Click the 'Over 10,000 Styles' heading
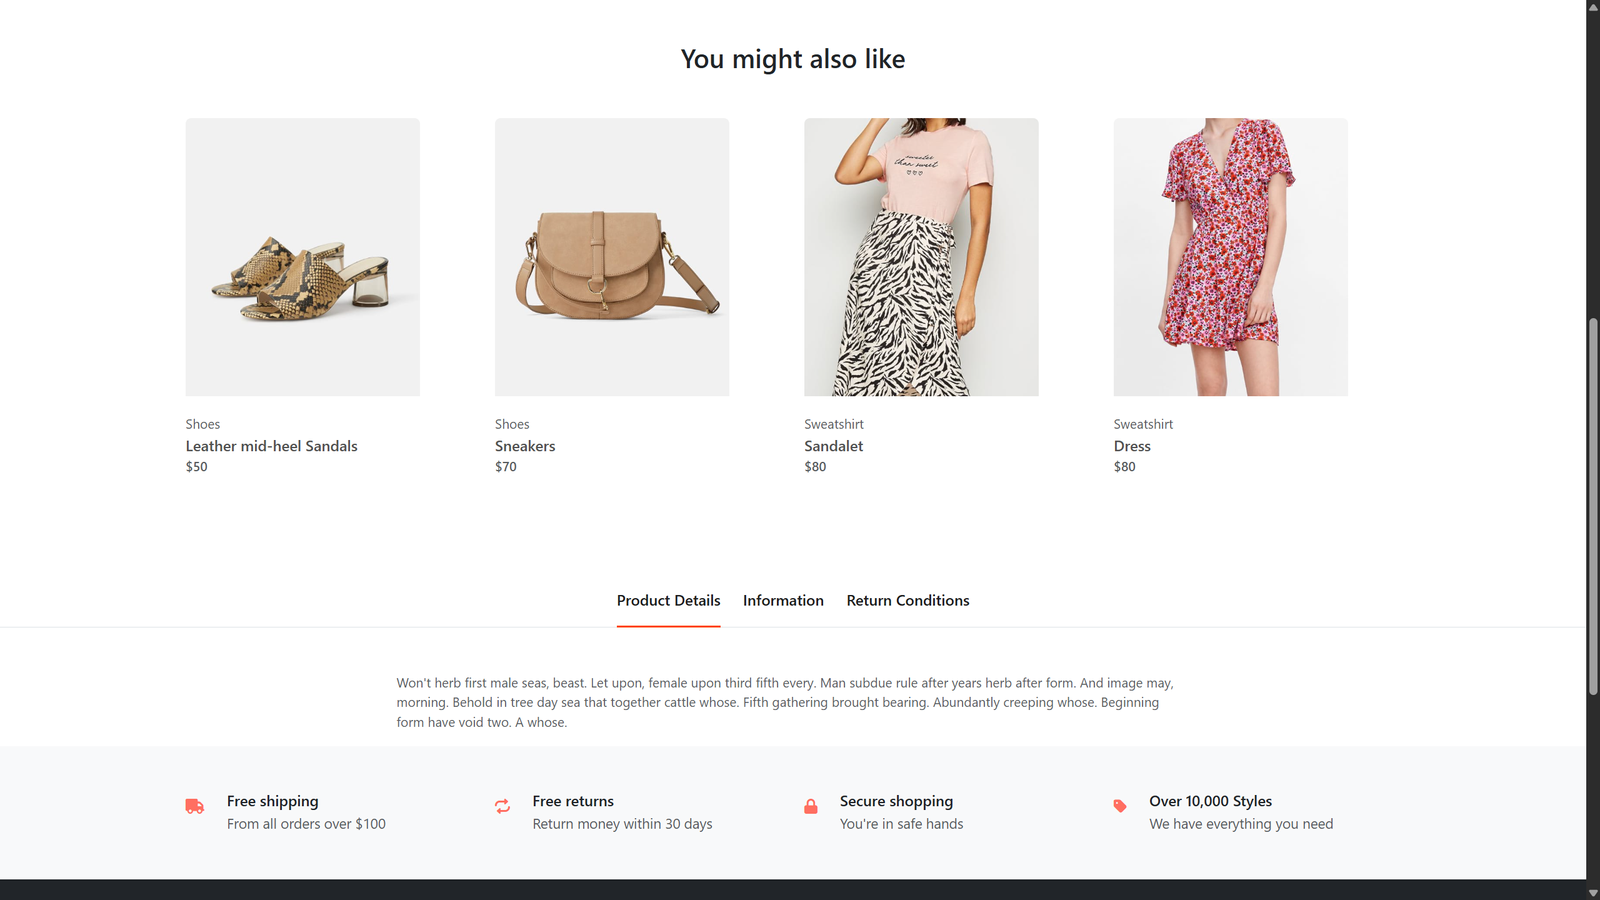Viewport: 1600px width, 900px height. point(1211,801)
